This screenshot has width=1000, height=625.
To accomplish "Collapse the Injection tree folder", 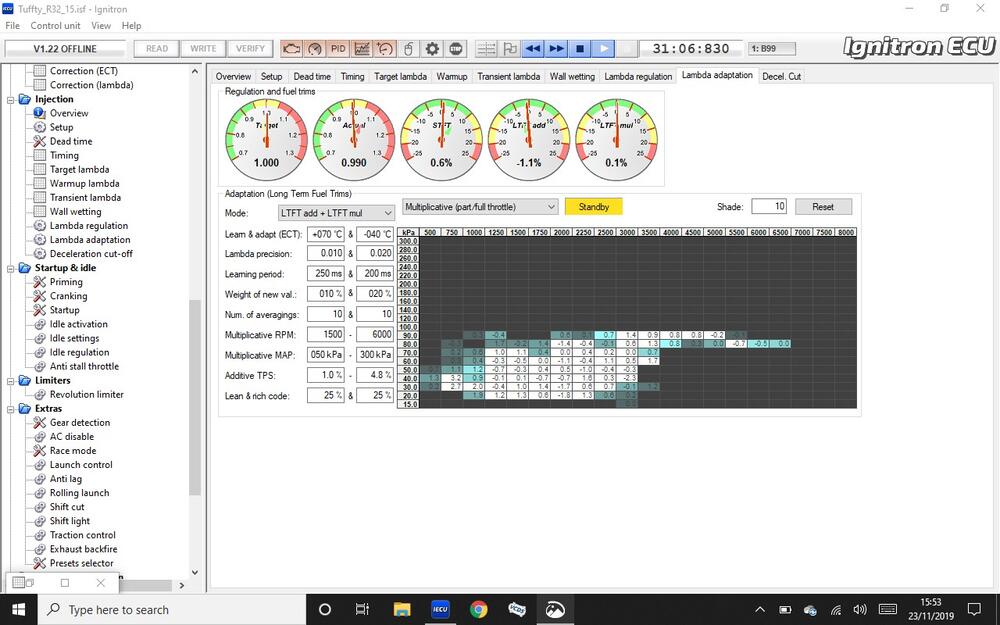I will (x=11, y=99).
